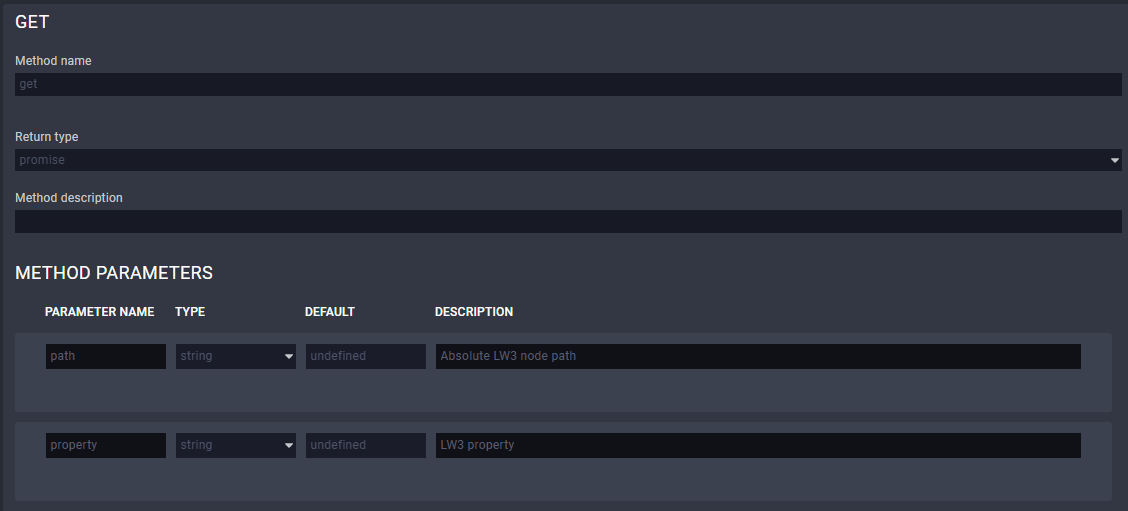This screenshot has height=511, width=1128.
Task: Click the GET section heading
Action: [32, 22]
